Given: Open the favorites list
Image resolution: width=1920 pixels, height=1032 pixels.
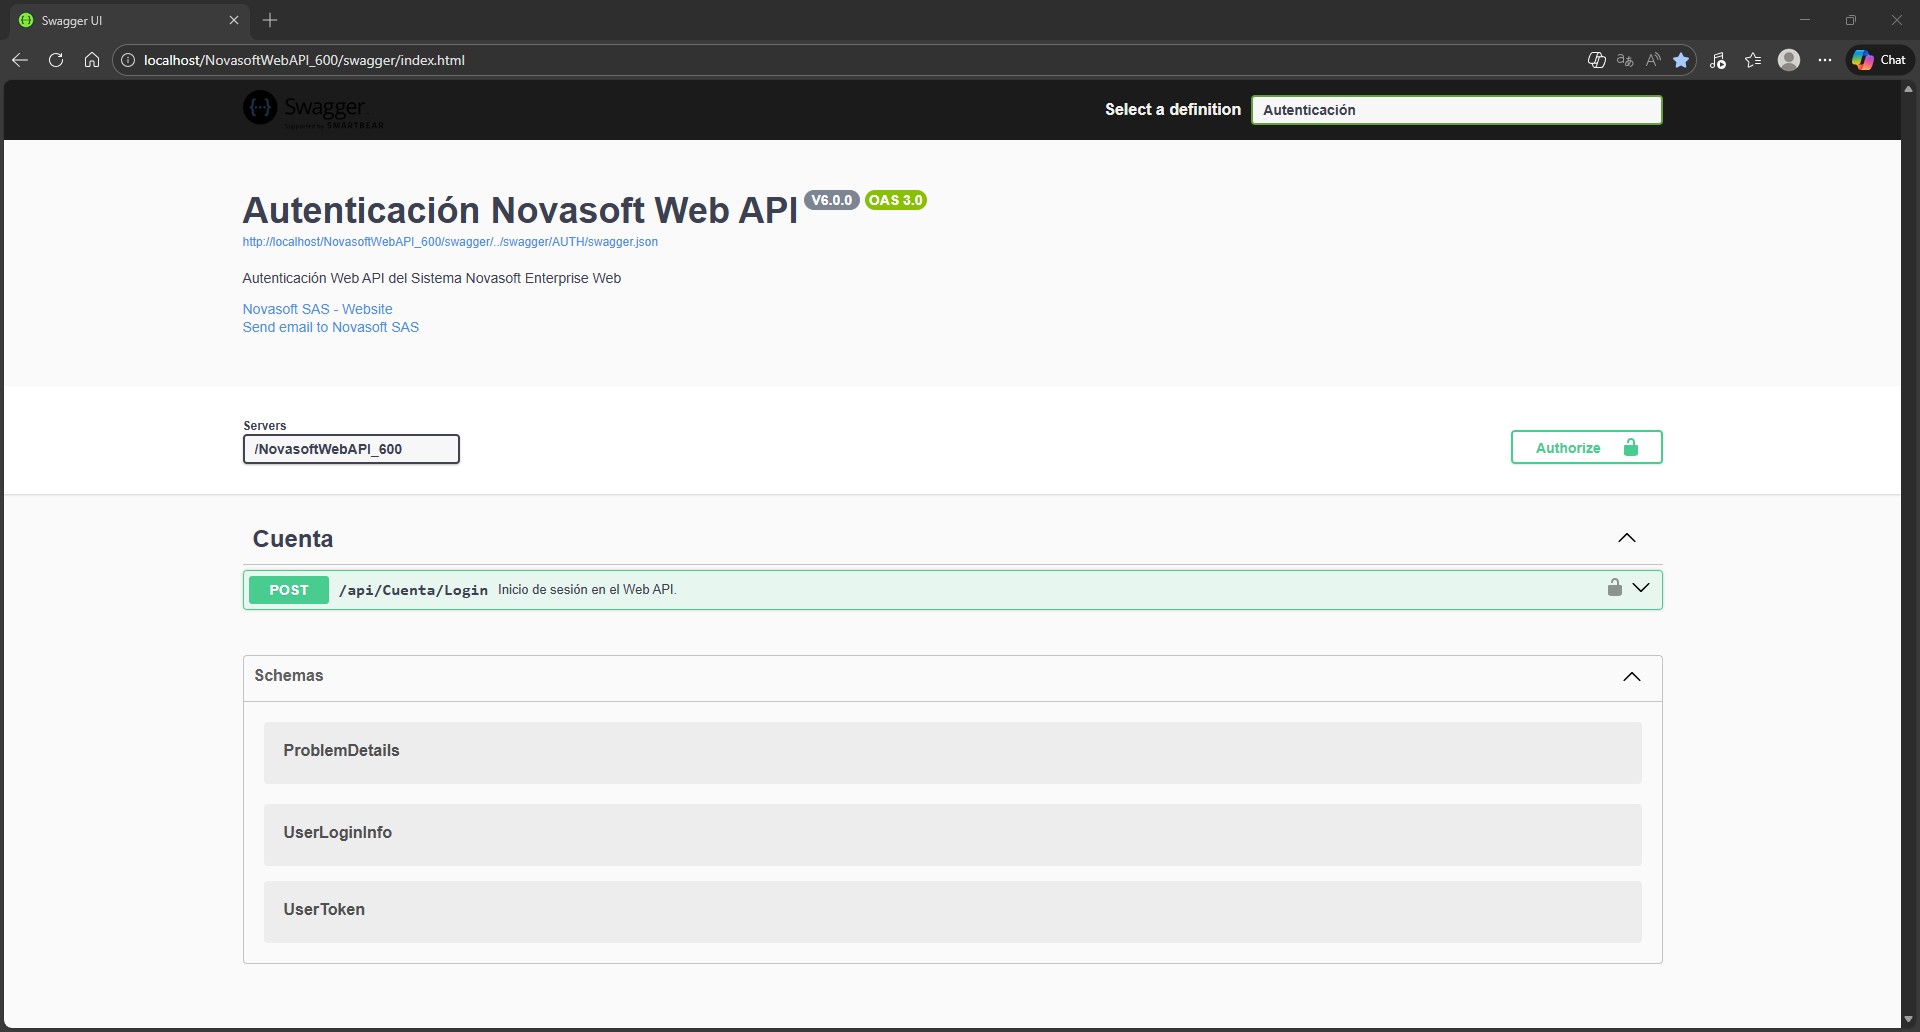Looking at the screenshot, I should [1753, 60].
